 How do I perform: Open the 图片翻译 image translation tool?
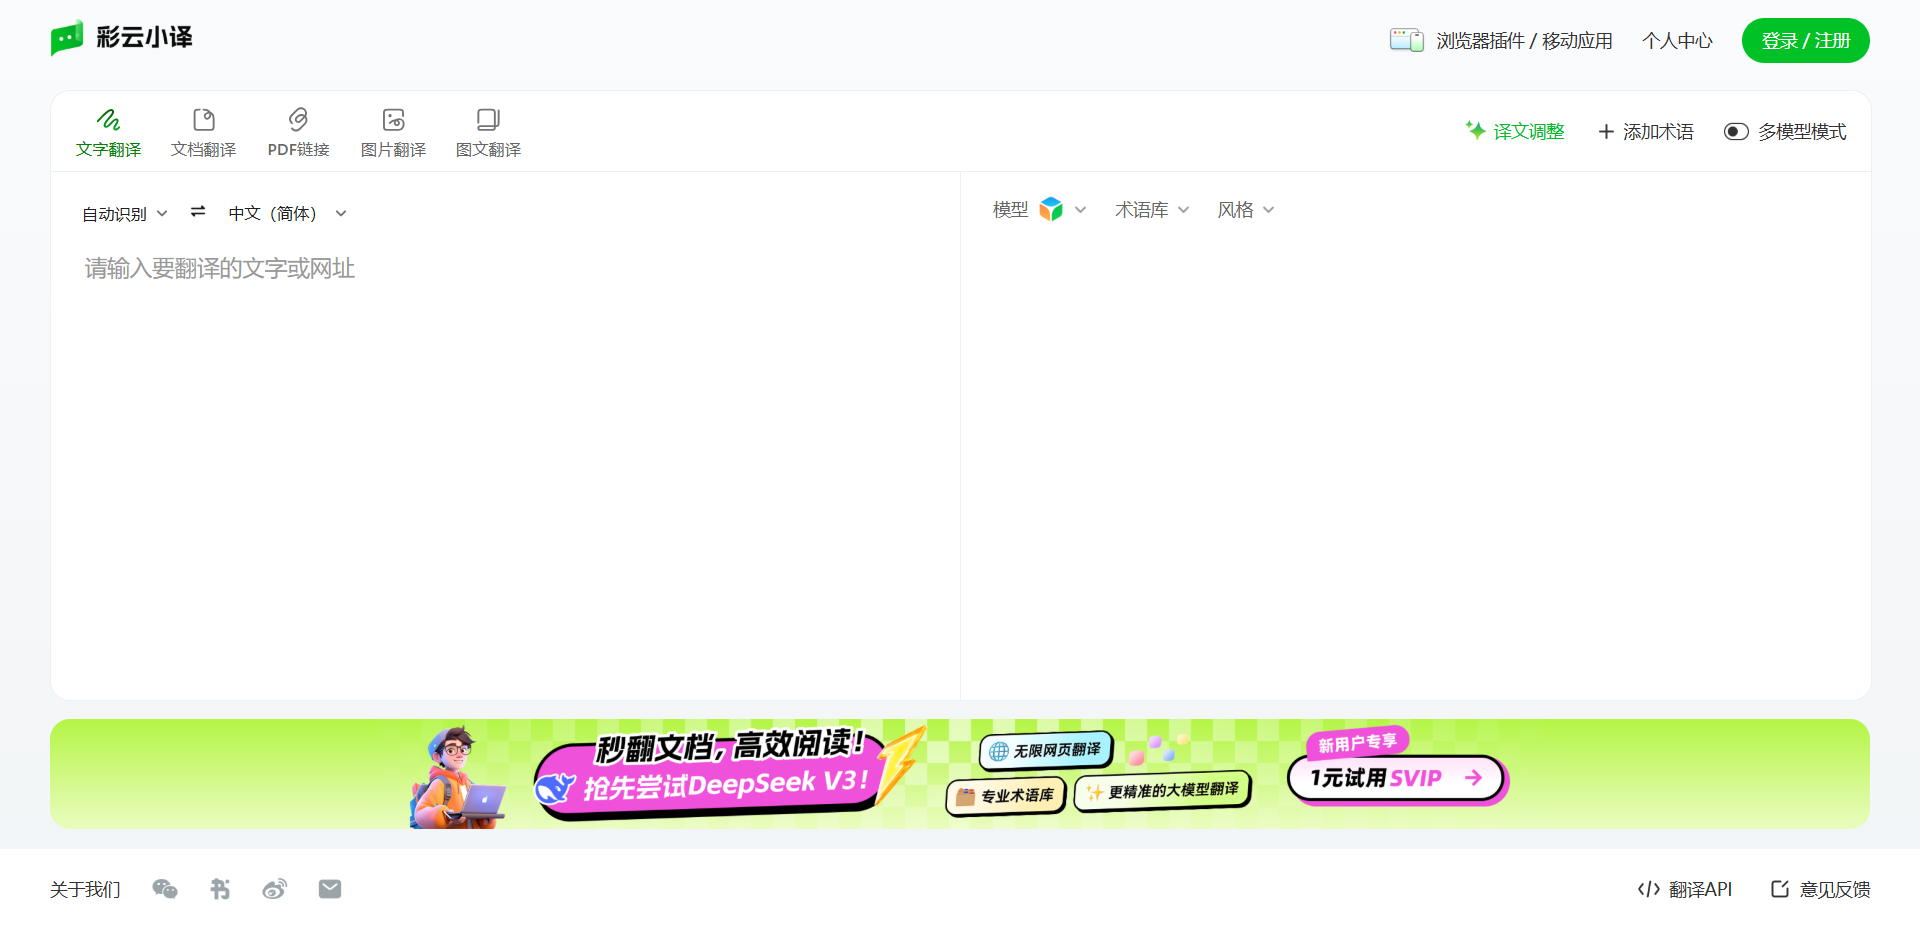point(393,131)
